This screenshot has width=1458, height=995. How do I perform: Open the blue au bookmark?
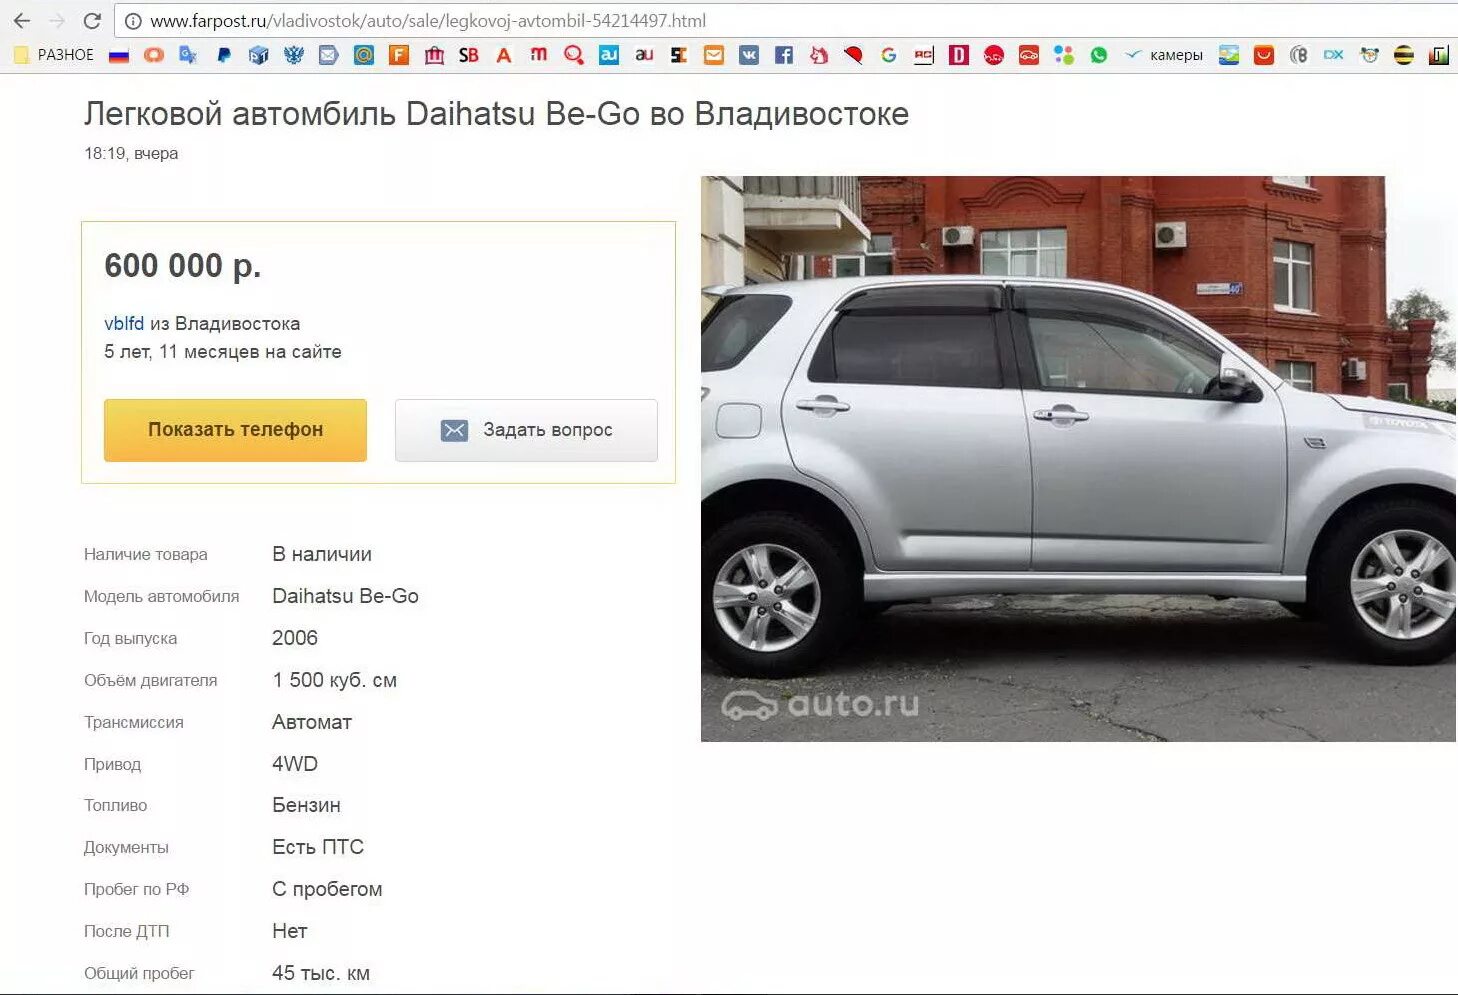coord(609,55)
